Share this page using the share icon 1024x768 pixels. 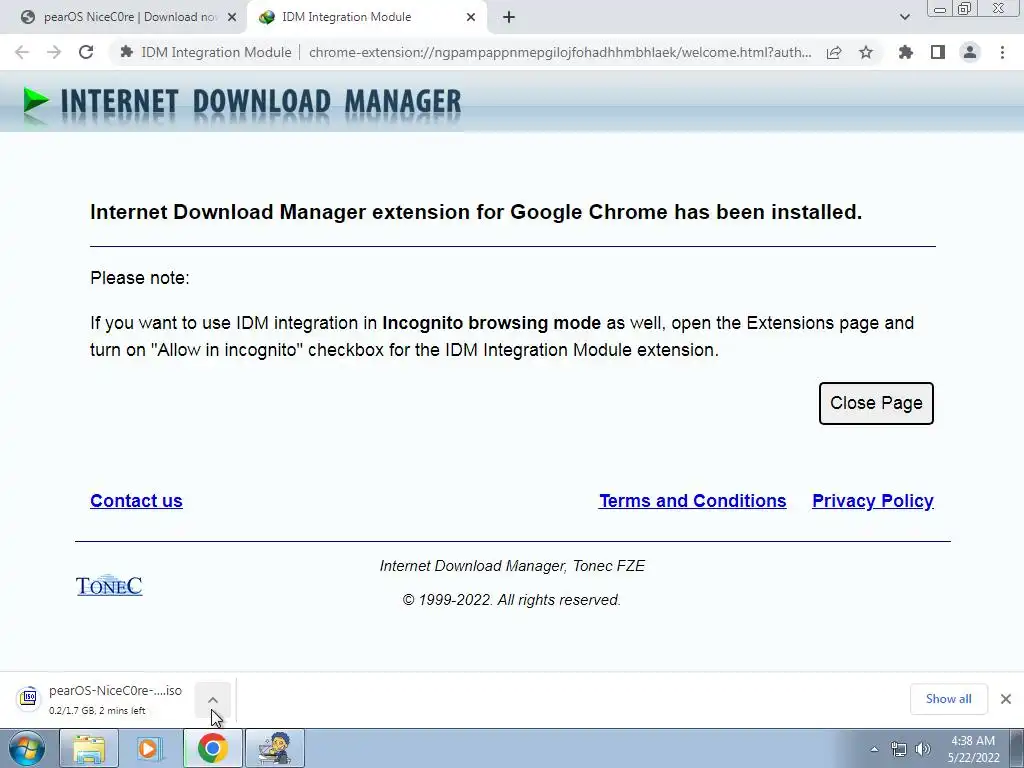(x=834, y=52)
